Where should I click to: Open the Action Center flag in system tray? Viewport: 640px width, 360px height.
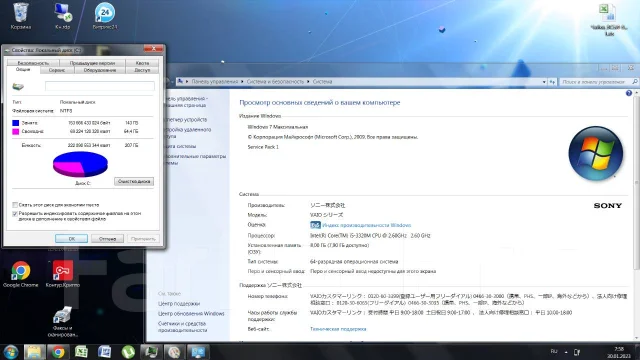[x=577, y=352]
